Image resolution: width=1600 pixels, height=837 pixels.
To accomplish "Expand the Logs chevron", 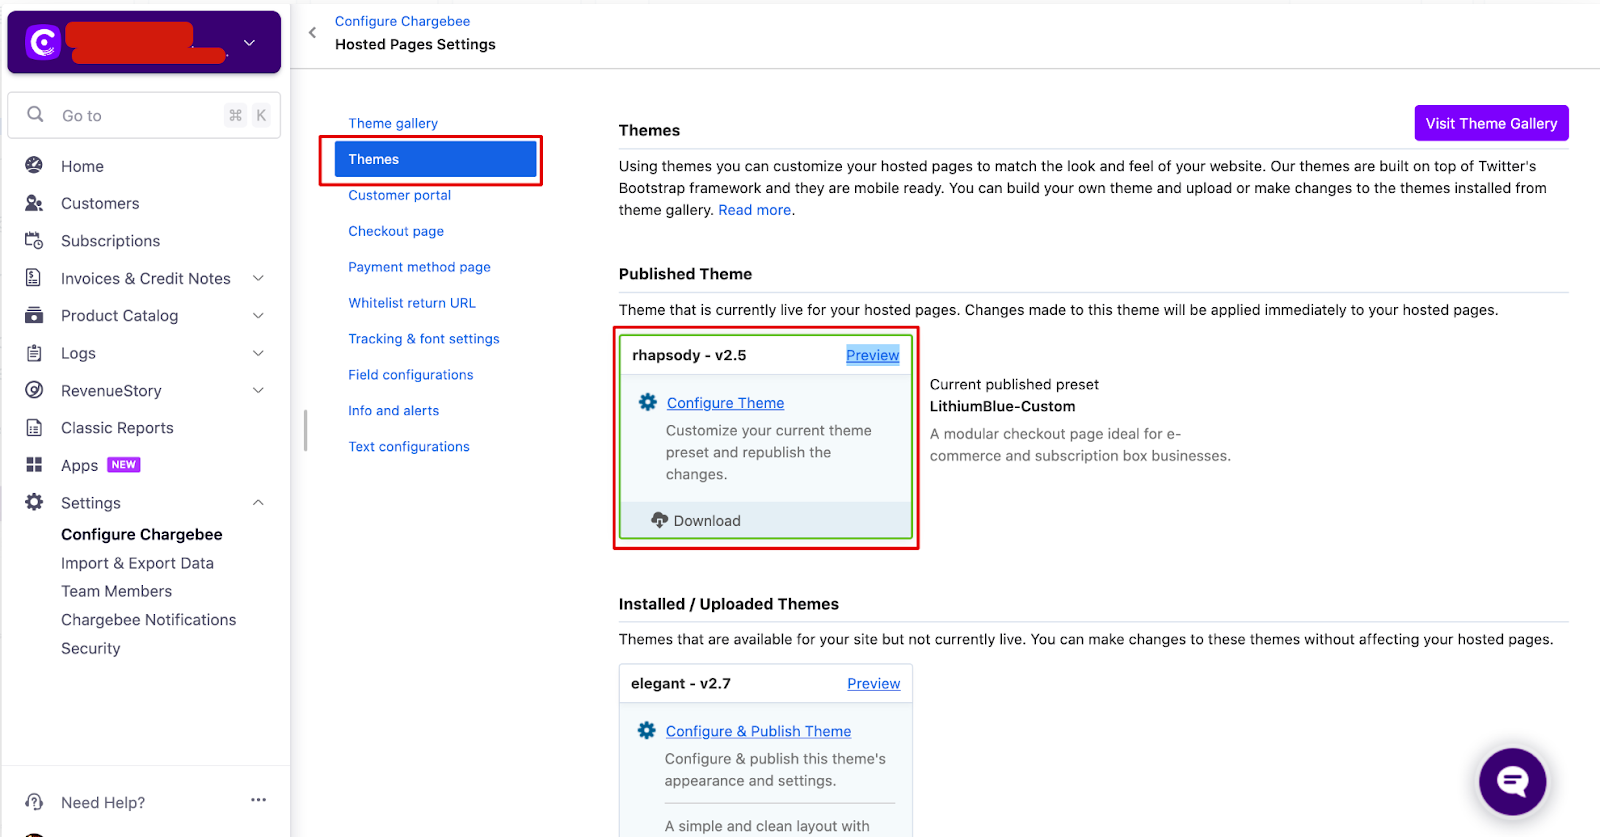I will click(258, 353).
